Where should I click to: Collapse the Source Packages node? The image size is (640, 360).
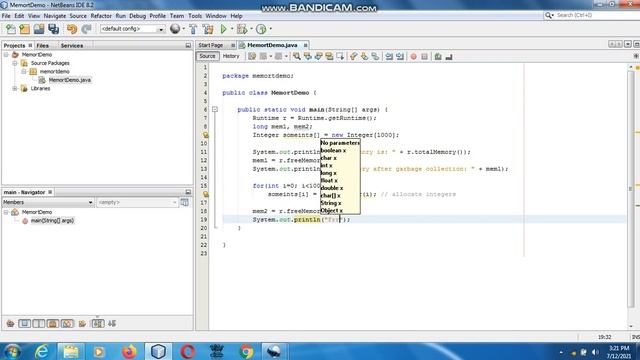click(x=15, y=63)
